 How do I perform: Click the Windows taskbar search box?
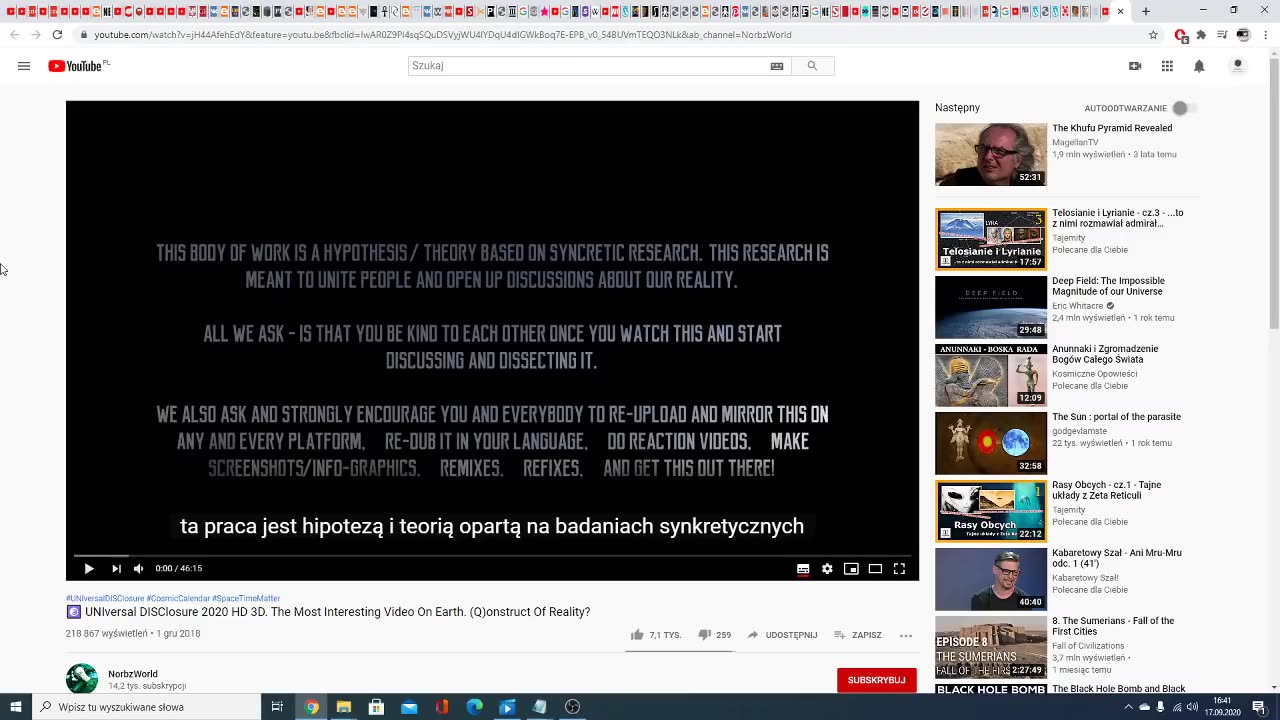point(147,707)
